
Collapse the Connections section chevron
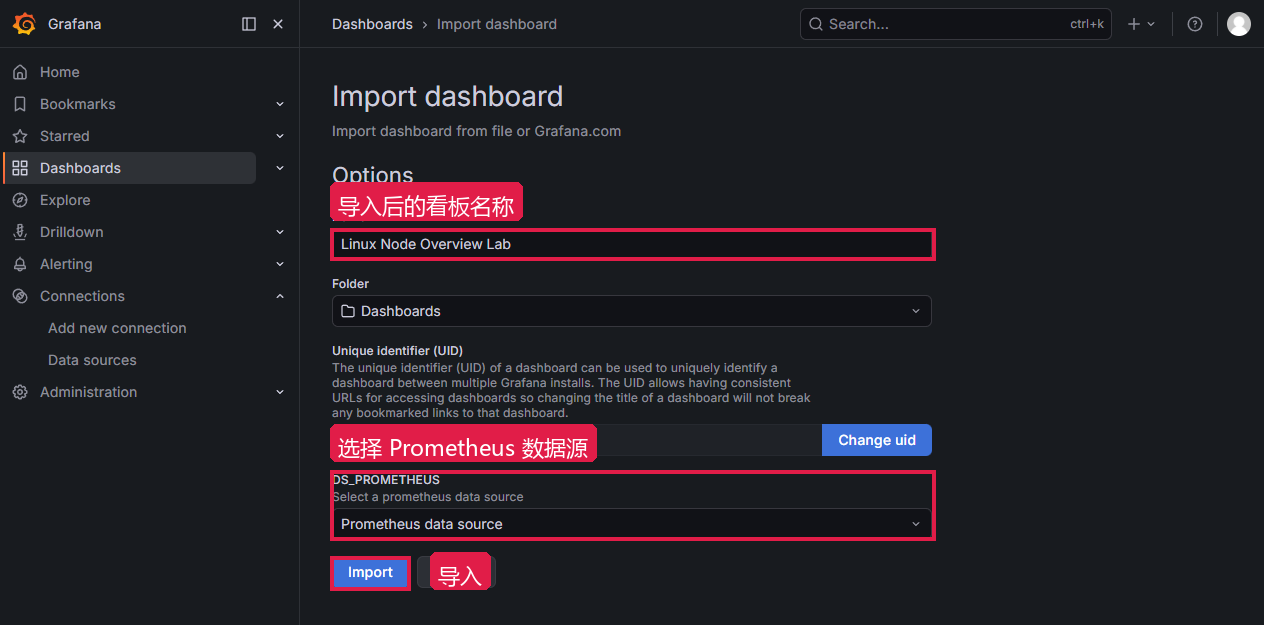pos(280,296)
